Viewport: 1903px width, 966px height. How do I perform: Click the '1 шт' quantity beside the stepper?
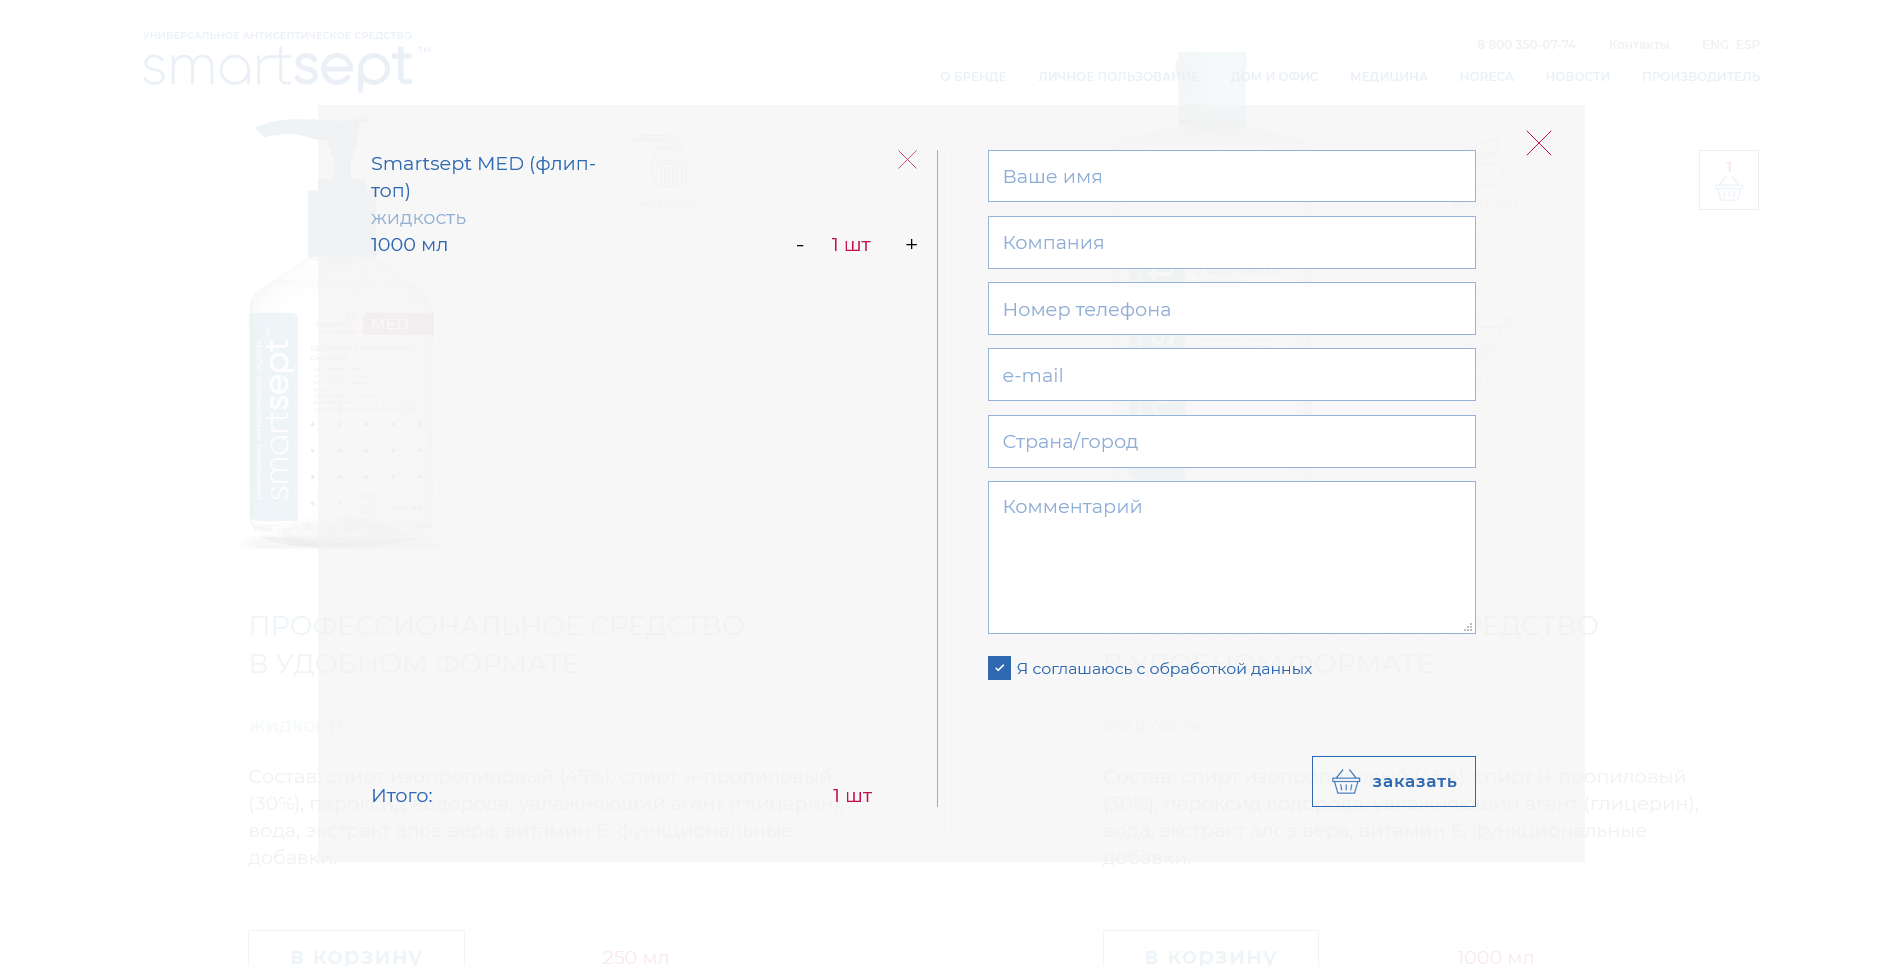tap(851, 245)
